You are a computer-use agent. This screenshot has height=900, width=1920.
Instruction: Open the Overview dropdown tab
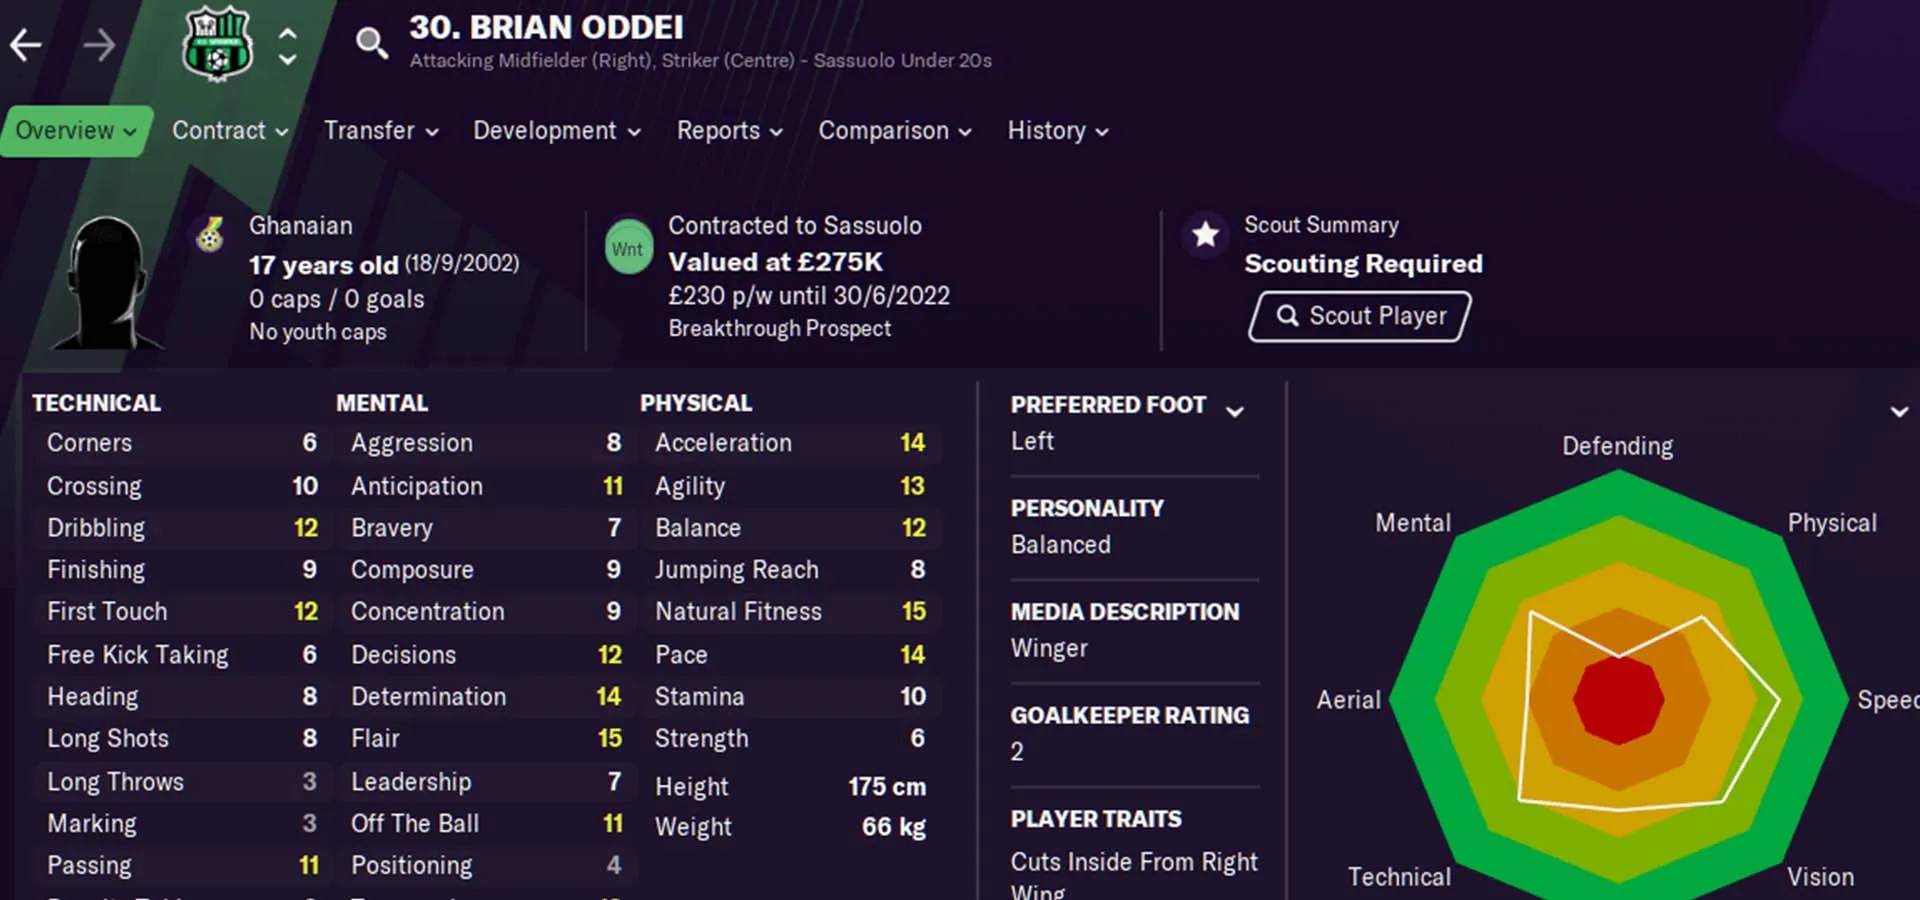[76, 131]
